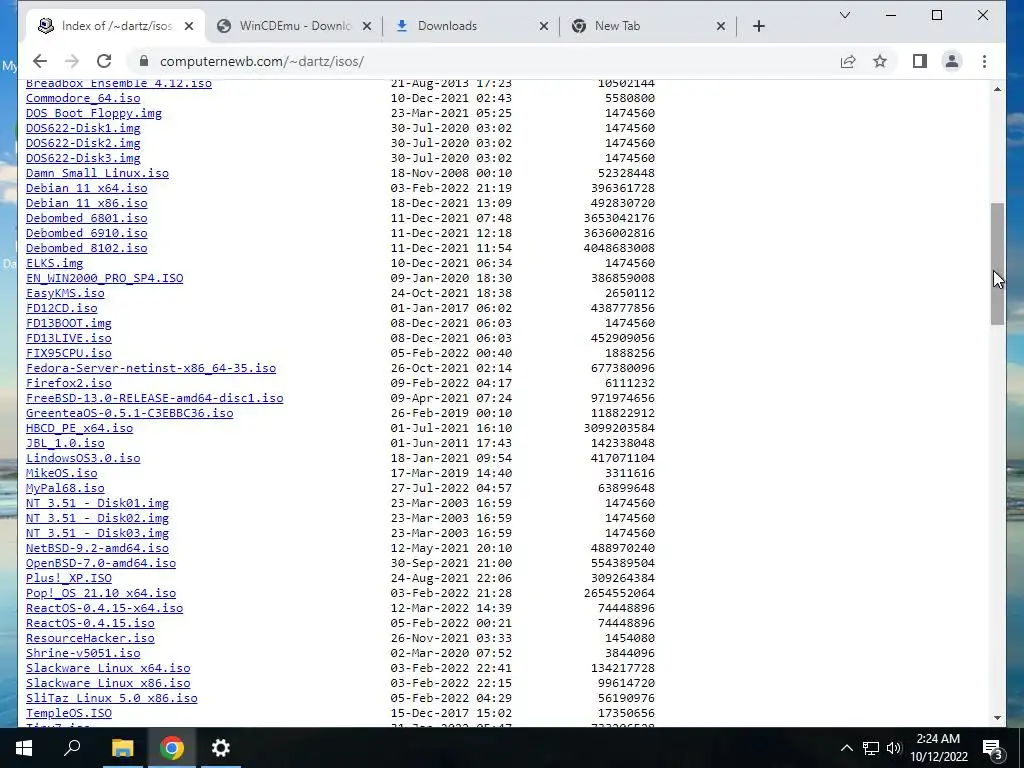Click the scroll down arrow
1024x768 pixels.
coord(997,718)
